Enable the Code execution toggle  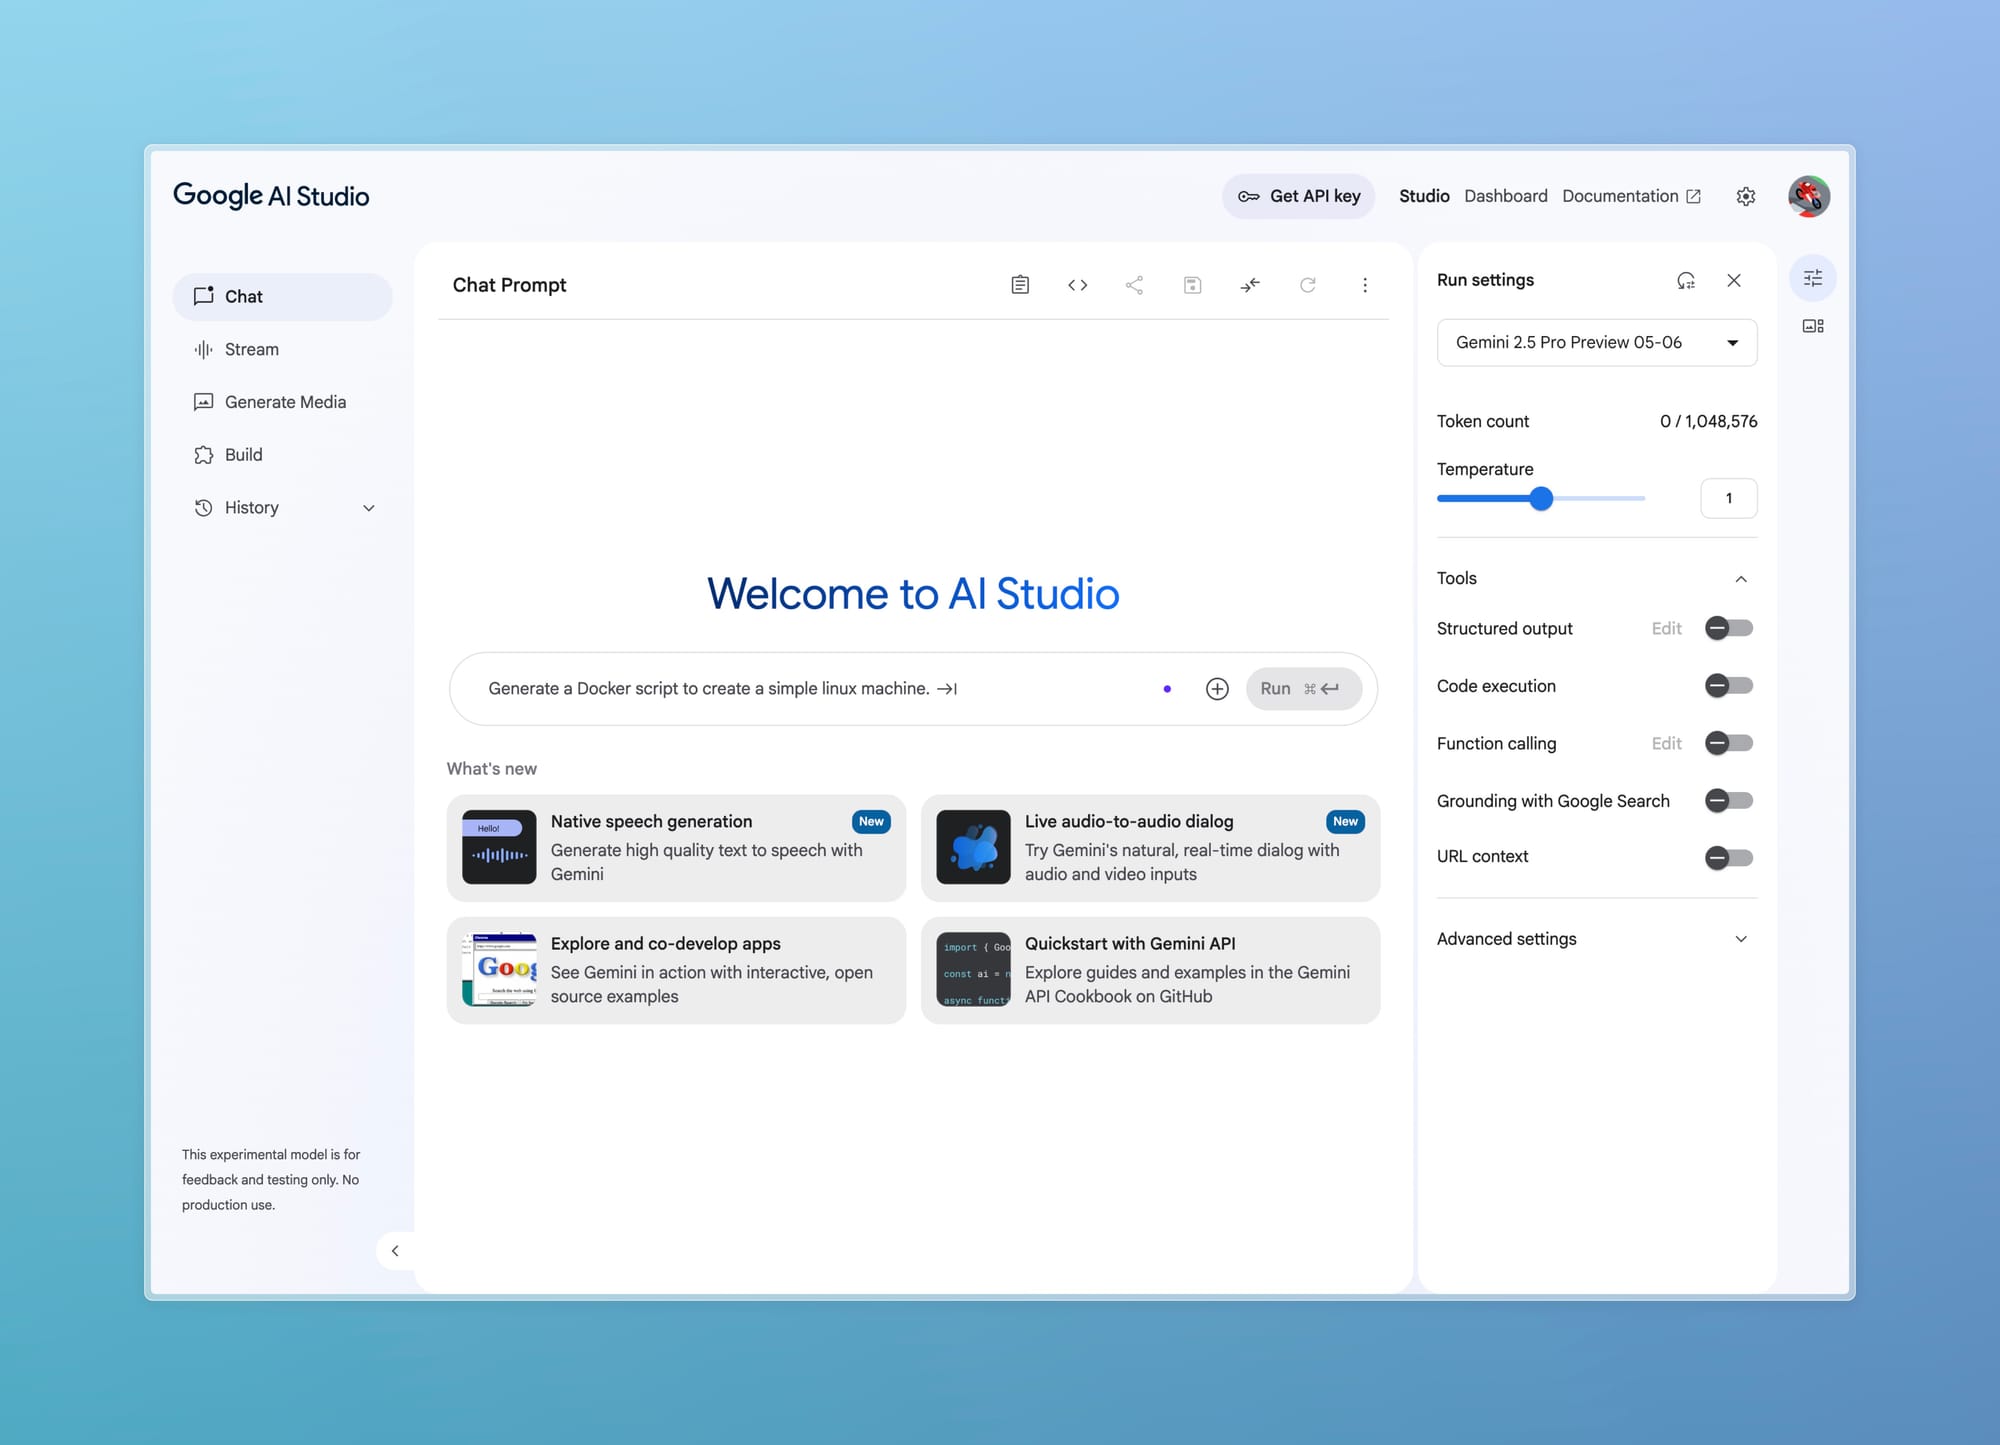point(1728,686)
